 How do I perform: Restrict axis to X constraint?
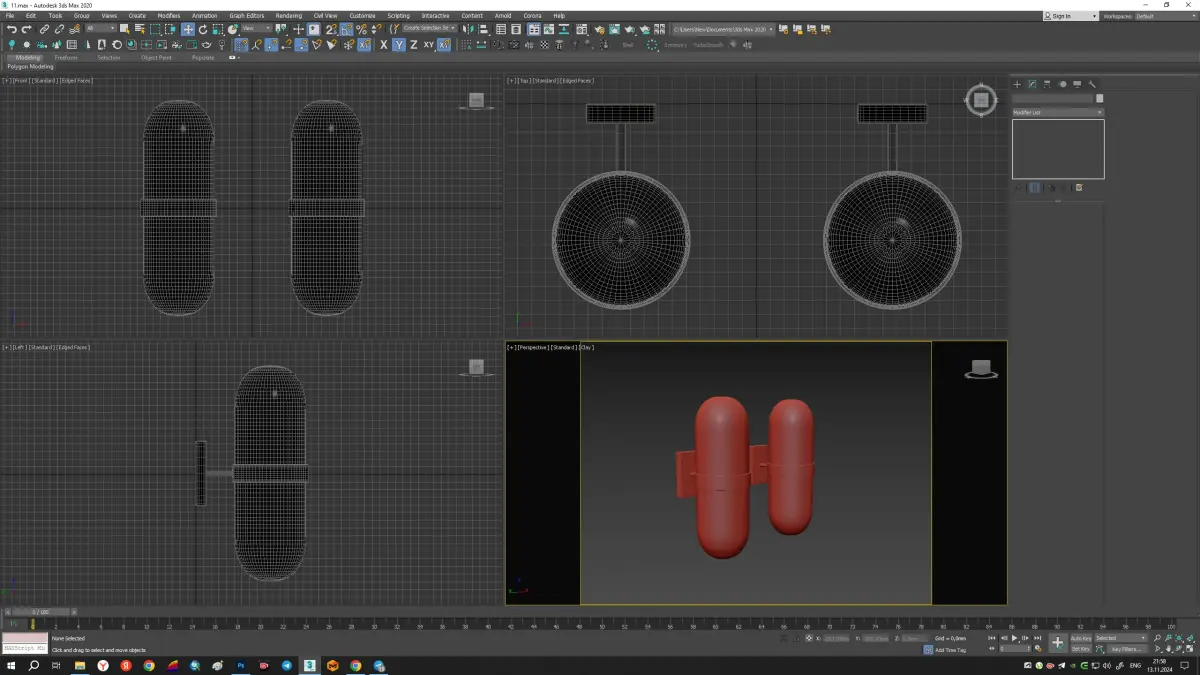tap(383, 45)
